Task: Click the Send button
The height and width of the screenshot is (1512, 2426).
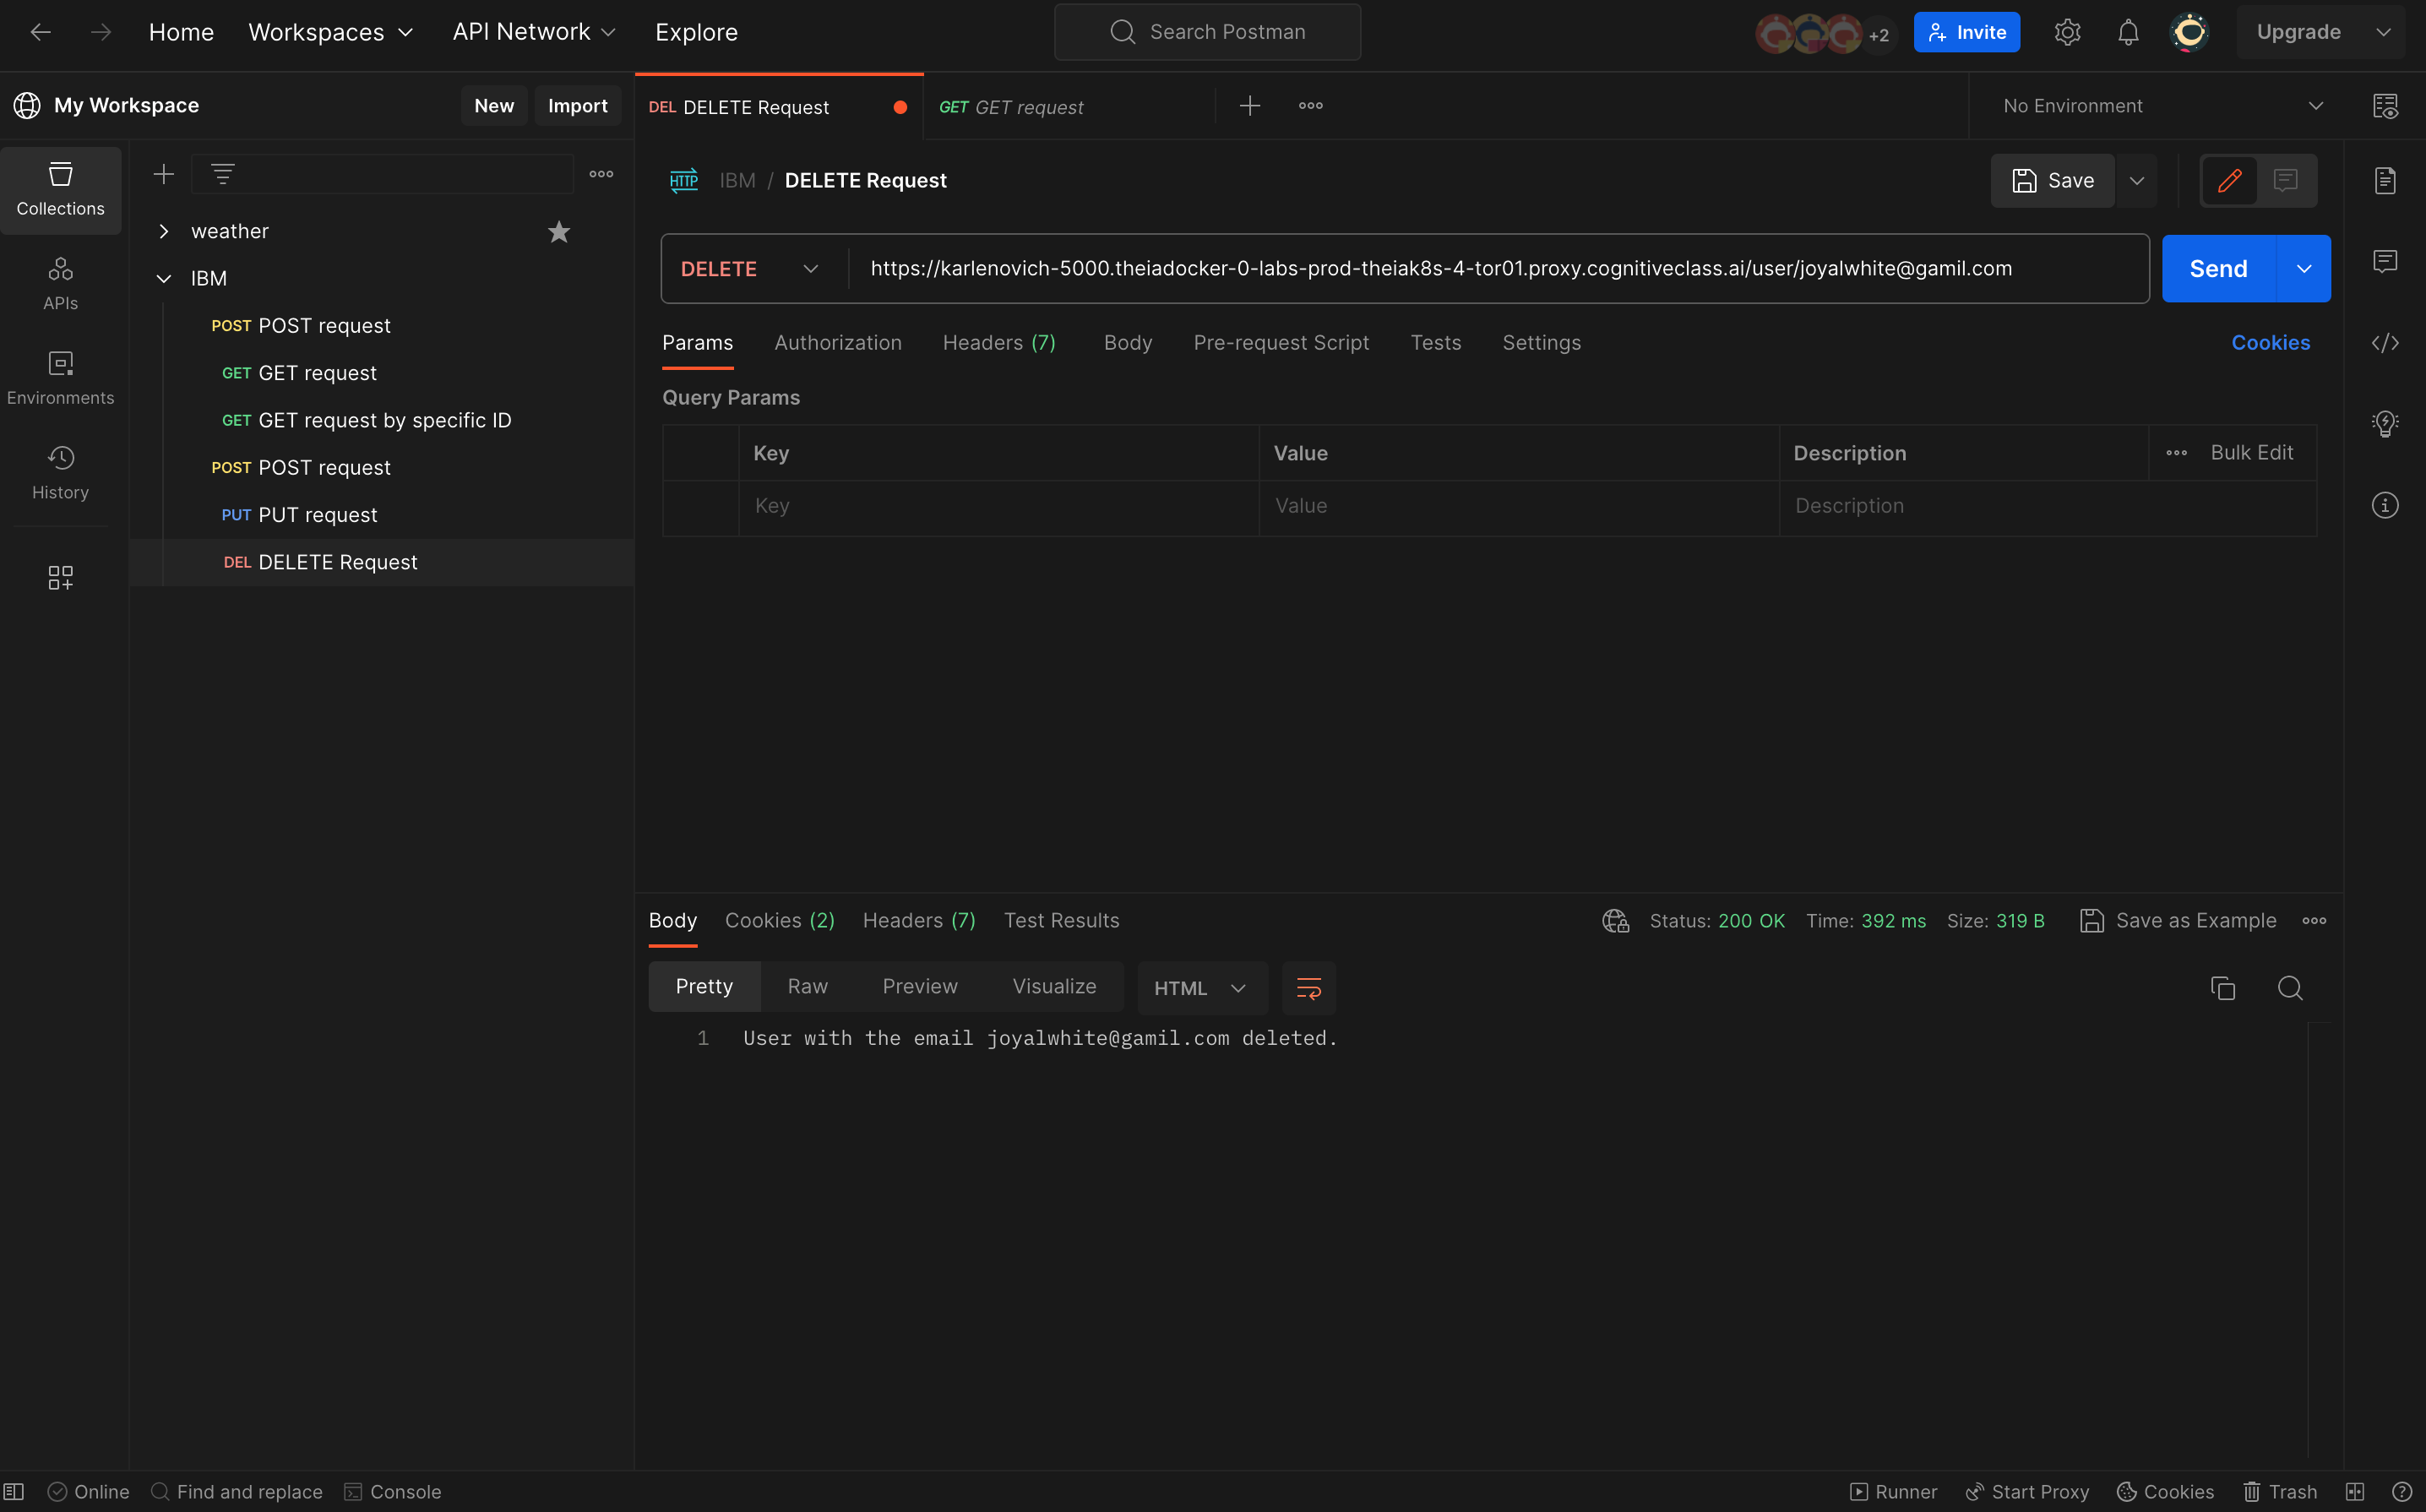Action: (2218, 268)
